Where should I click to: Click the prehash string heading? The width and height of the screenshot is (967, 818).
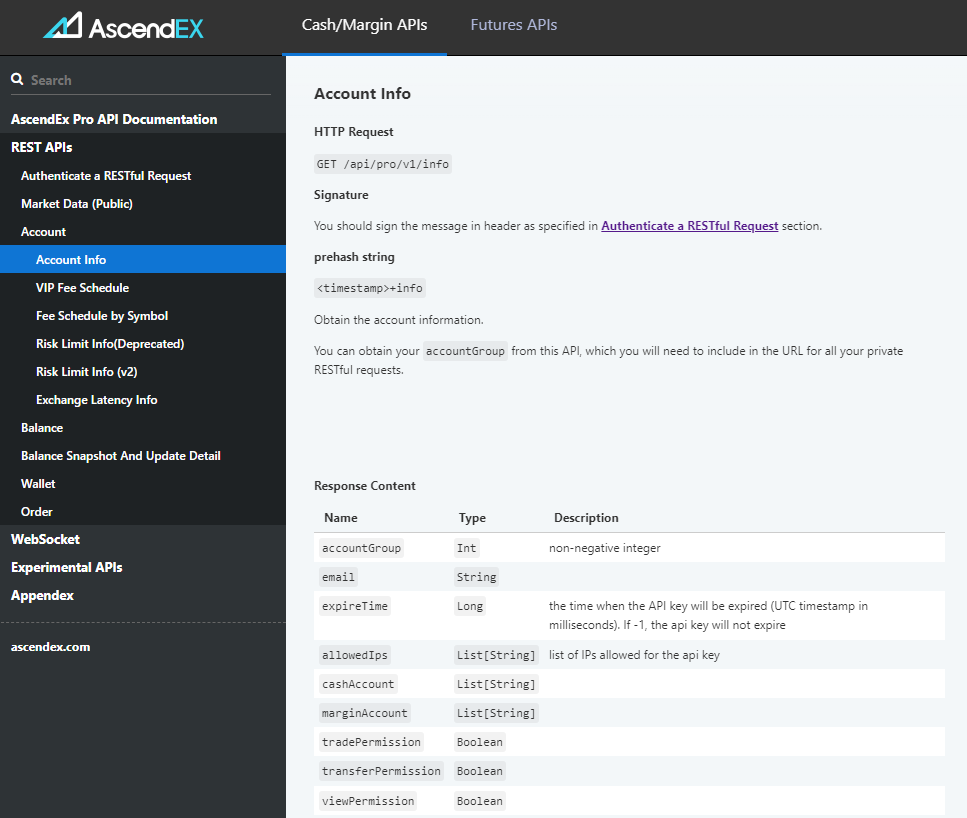(x=354, y=257)
